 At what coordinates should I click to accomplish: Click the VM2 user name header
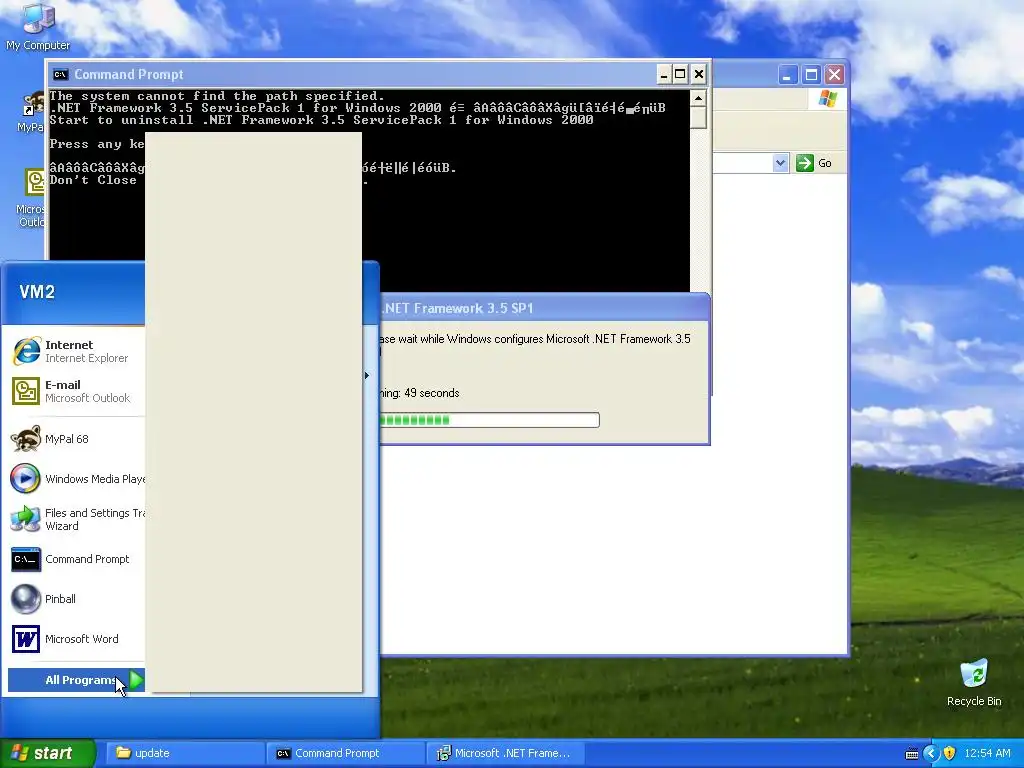(x=37, y=292)
